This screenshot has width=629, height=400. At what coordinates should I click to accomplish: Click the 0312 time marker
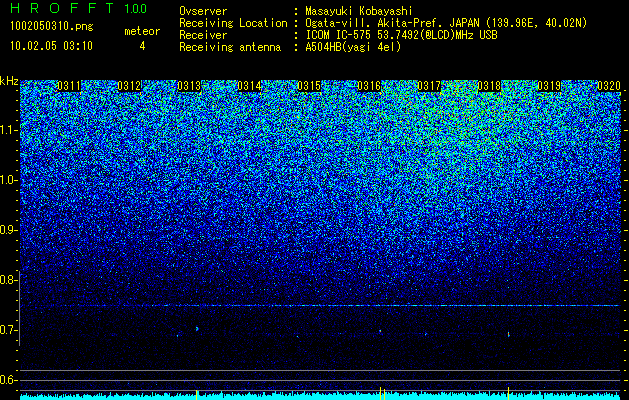click(129, 86)
